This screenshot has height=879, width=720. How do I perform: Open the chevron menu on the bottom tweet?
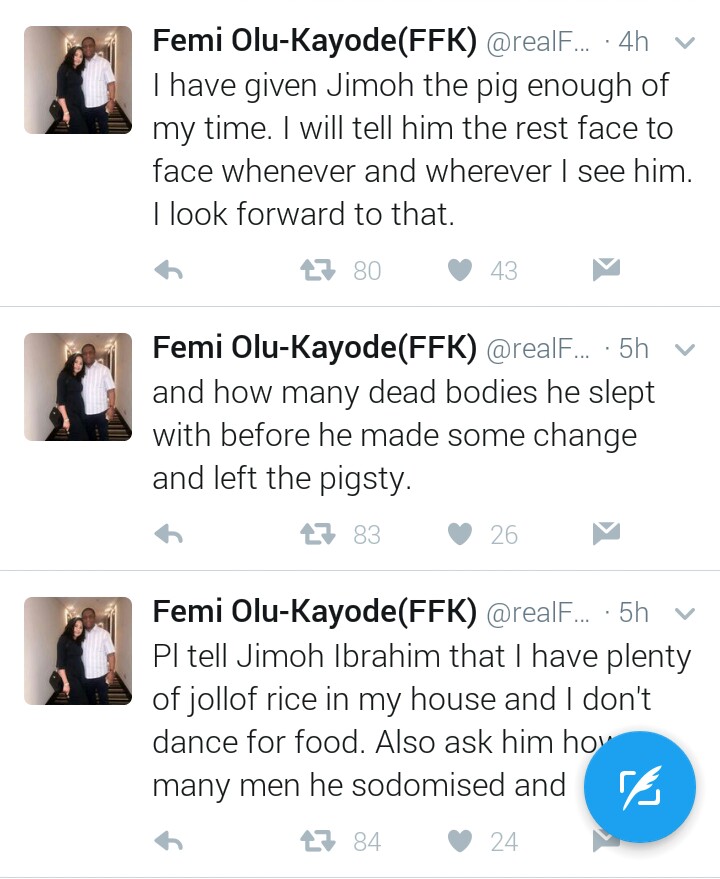[685, 613]
